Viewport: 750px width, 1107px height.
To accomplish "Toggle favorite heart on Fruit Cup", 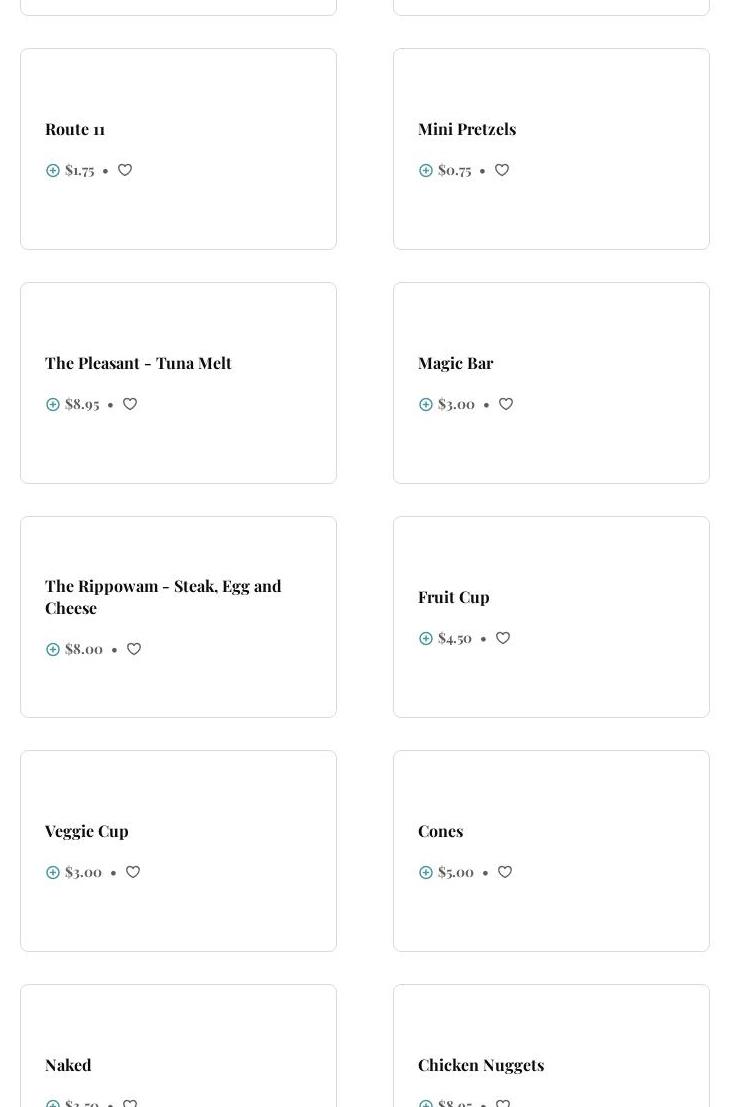I will tap(503, 638).
